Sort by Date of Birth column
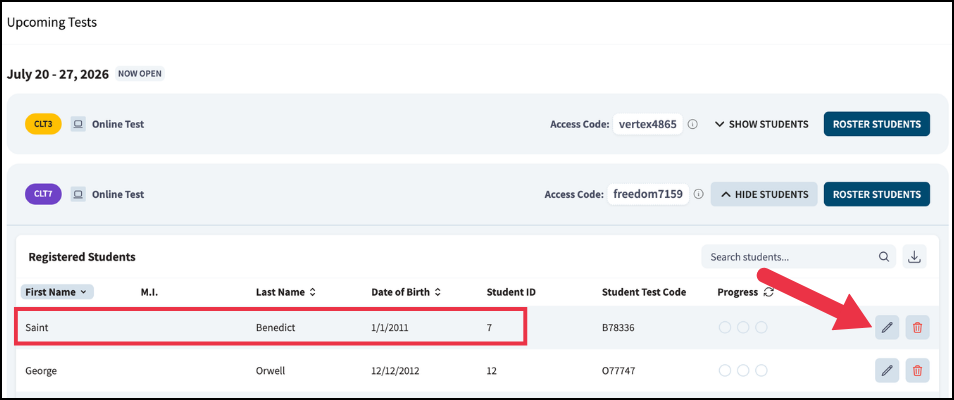 pyautogui.click(x=406, y=292)
